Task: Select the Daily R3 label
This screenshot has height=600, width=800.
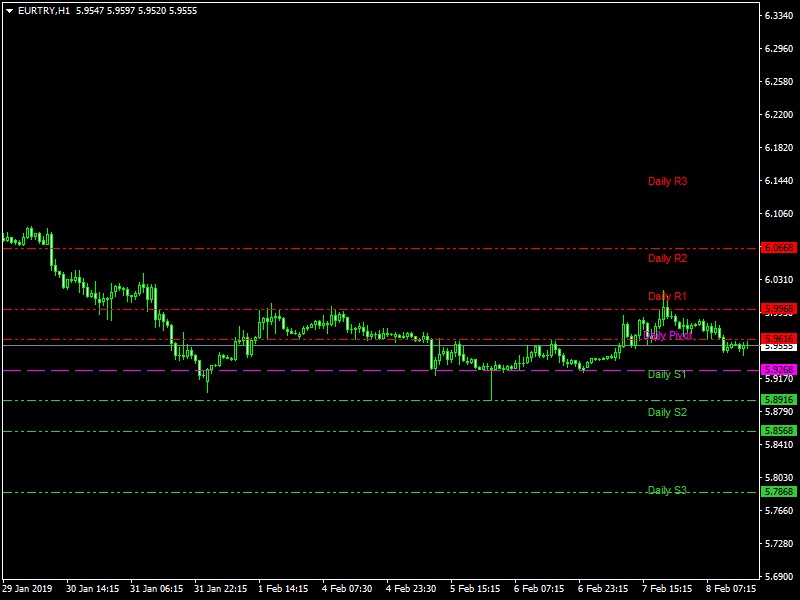Action: (667, 182)
